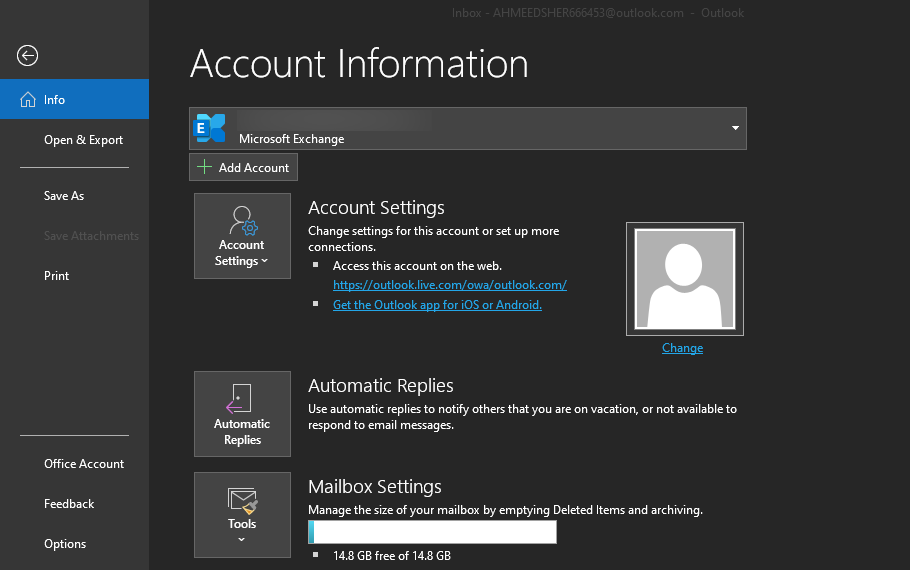
Task: Click the mailbox storage usage bar
Action: (432, 532)
